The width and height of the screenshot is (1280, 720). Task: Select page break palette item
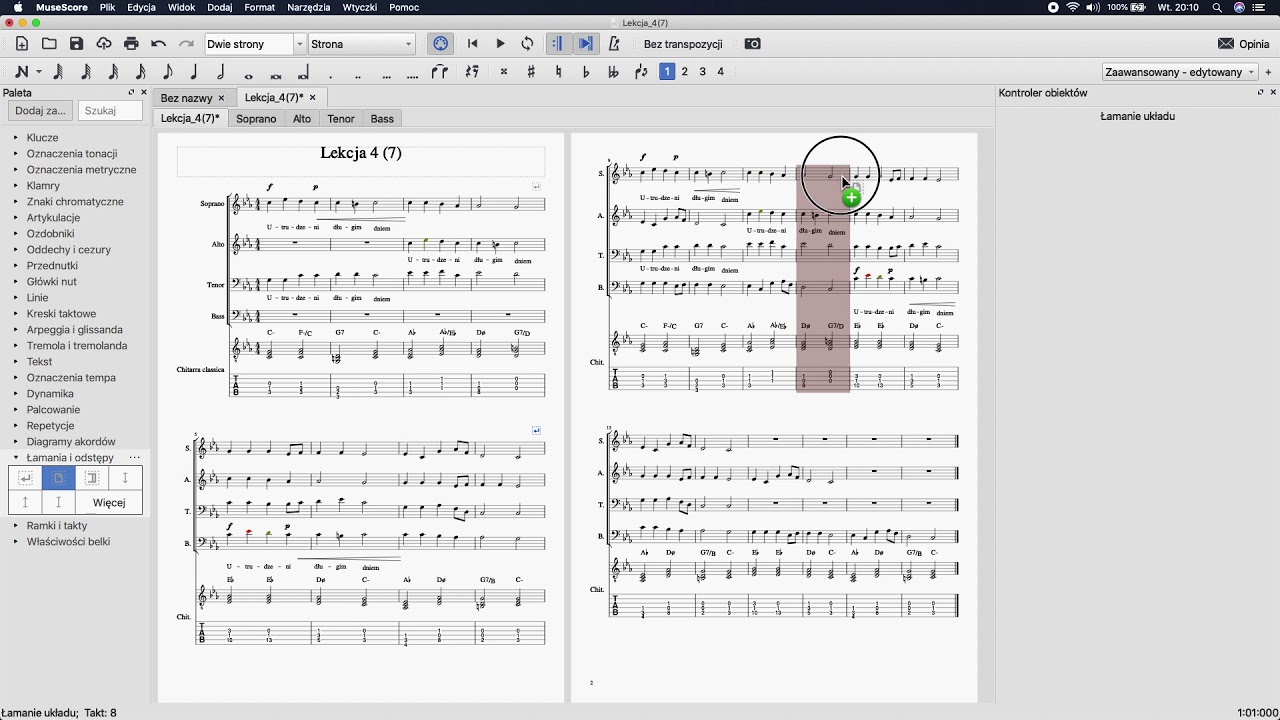(x=58, y=478)
